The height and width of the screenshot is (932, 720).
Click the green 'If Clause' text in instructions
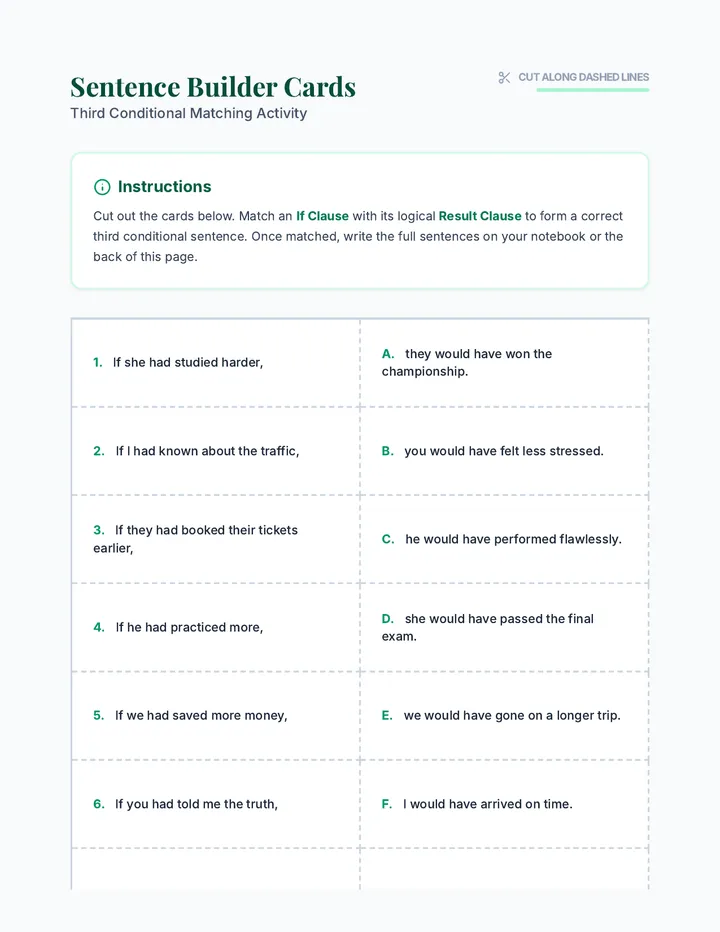(x=322, y=216)
